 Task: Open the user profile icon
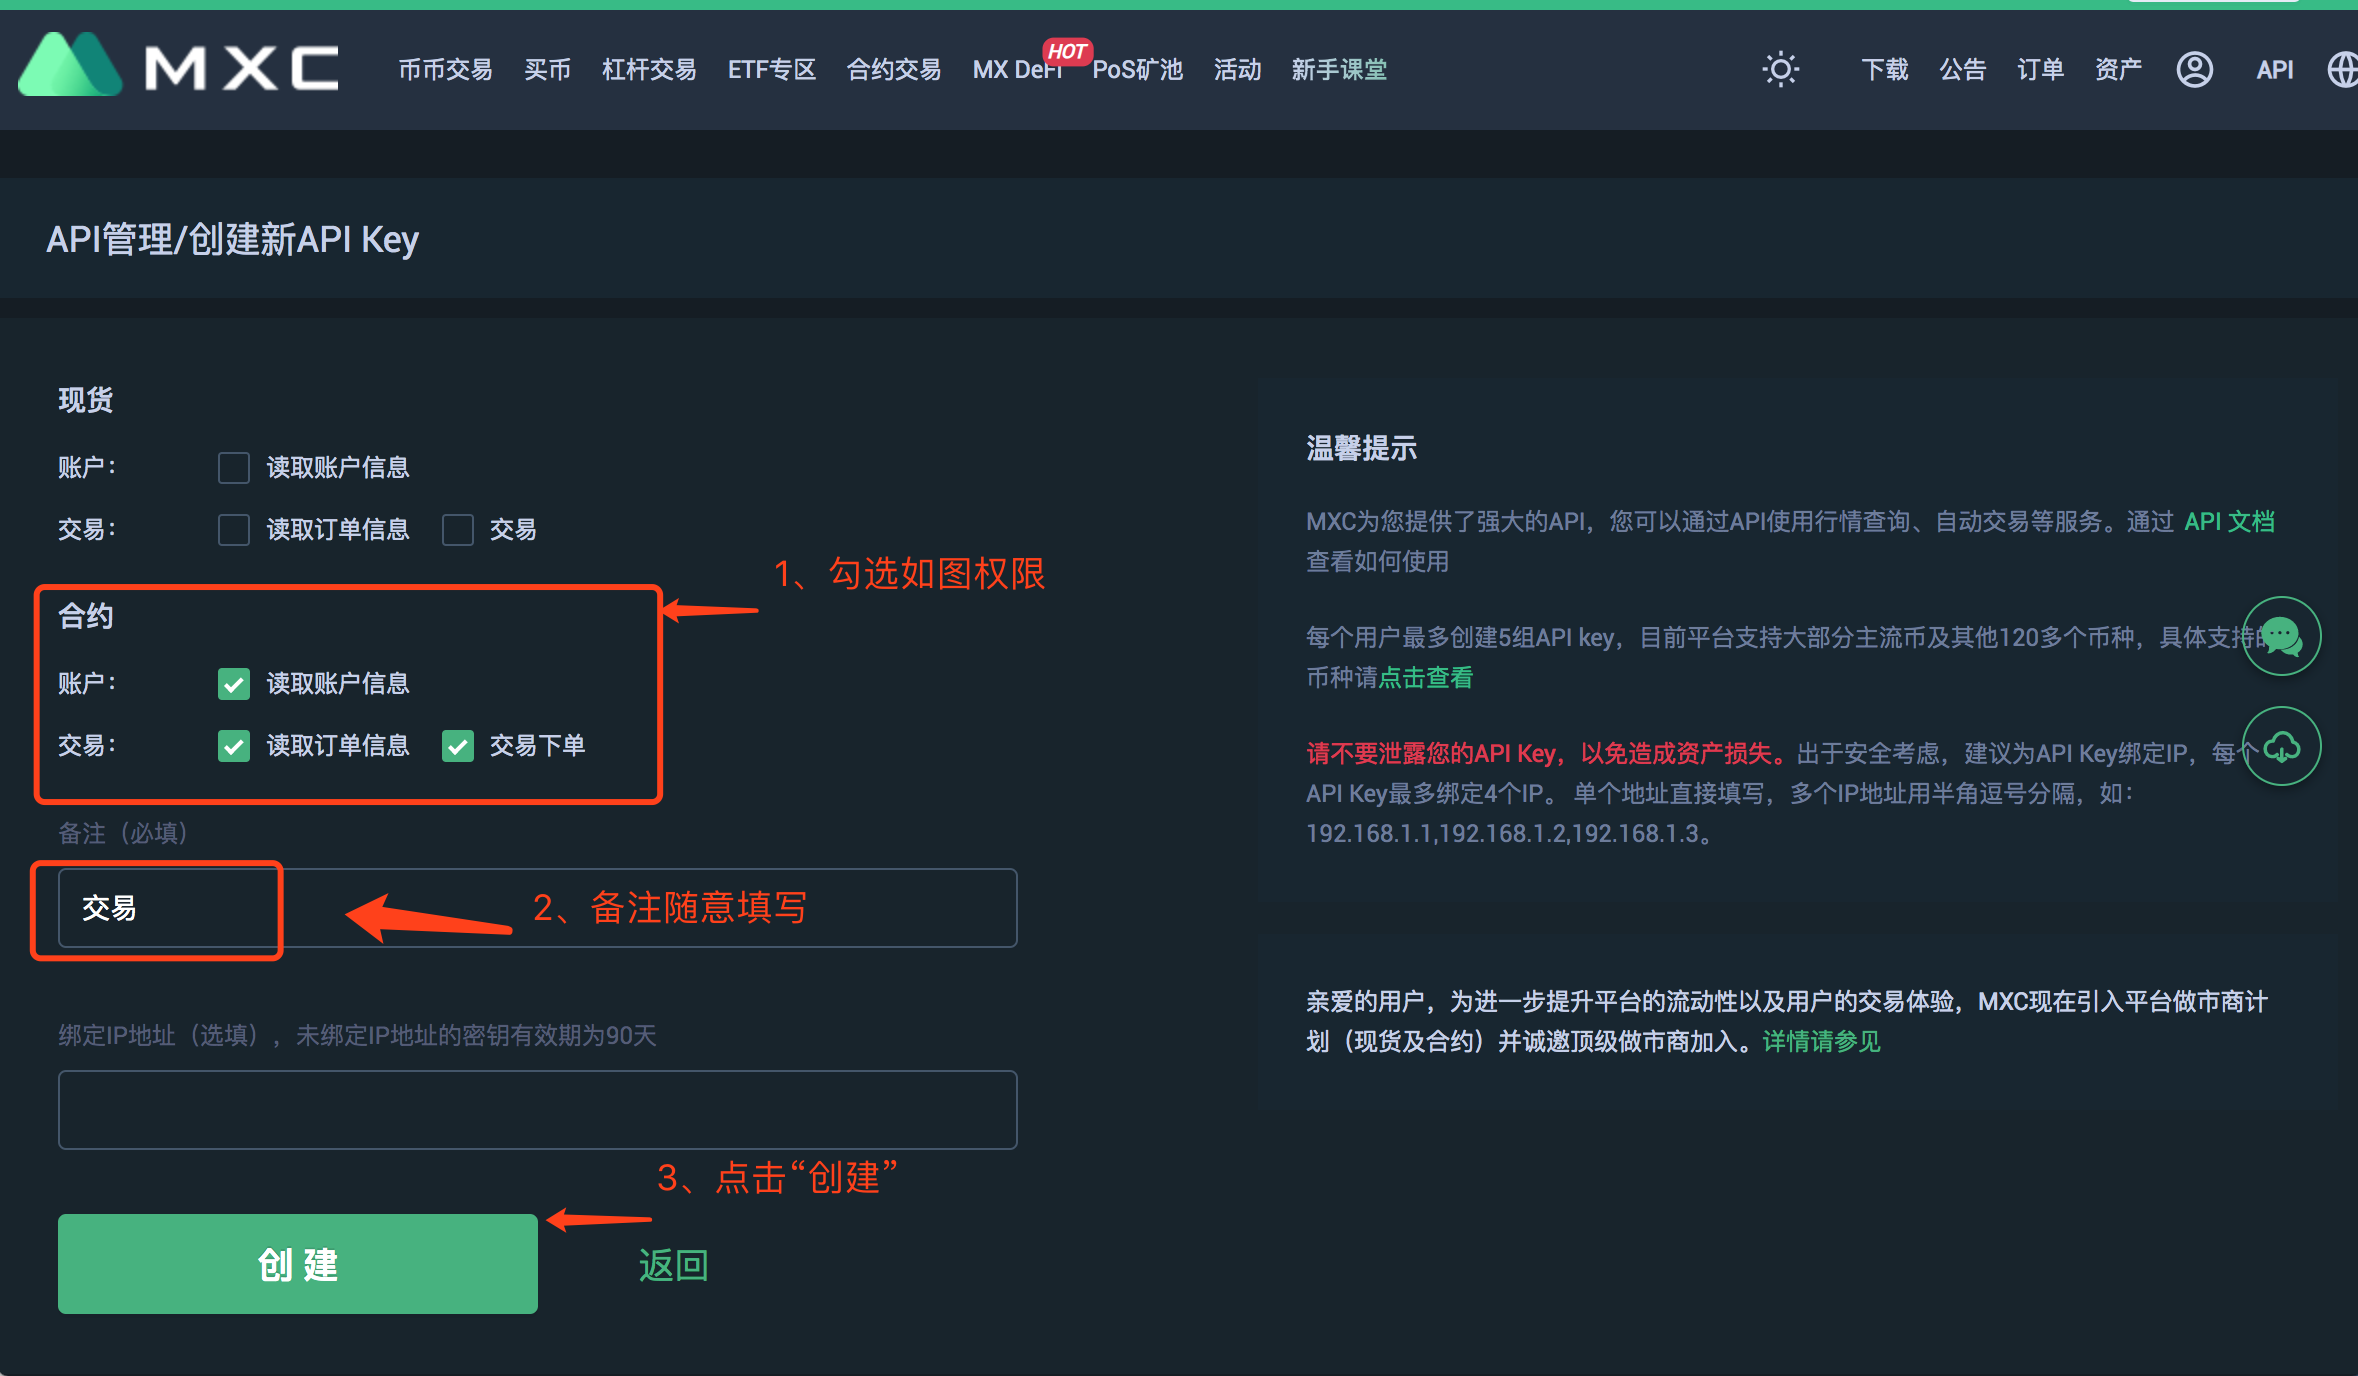coord(2194,69)
